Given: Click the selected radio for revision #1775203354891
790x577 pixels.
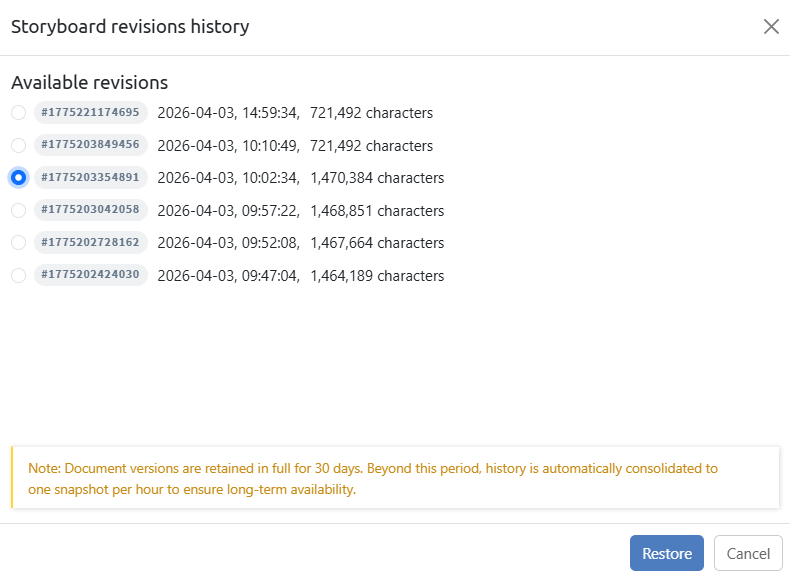Looking at the screenshot, I should tap(18, 178).
